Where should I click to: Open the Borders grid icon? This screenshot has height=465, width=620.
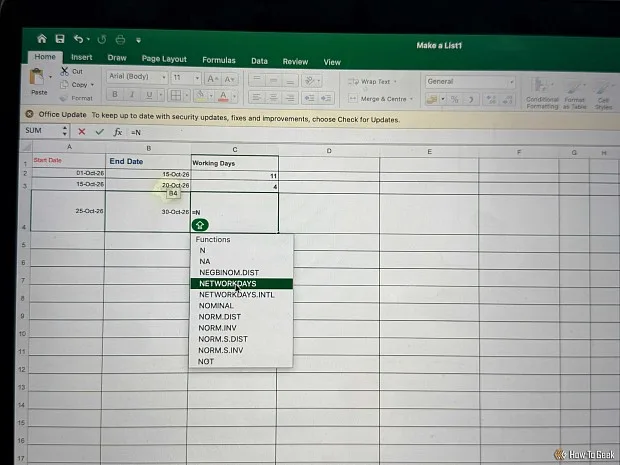coord(176,95)
